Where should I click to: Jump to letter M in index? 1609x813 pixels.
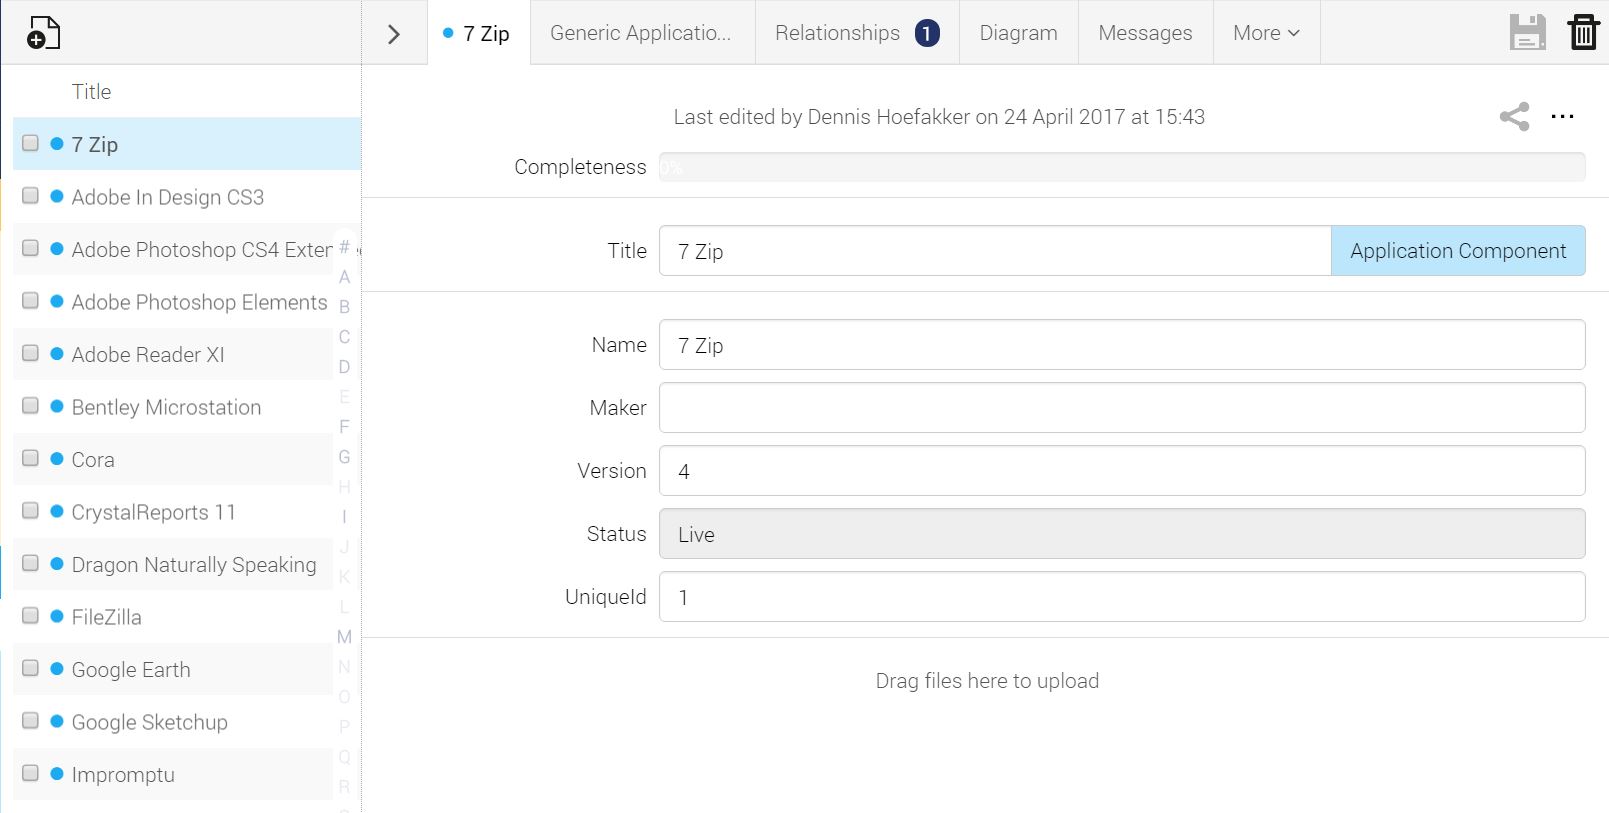click(344, 637)
